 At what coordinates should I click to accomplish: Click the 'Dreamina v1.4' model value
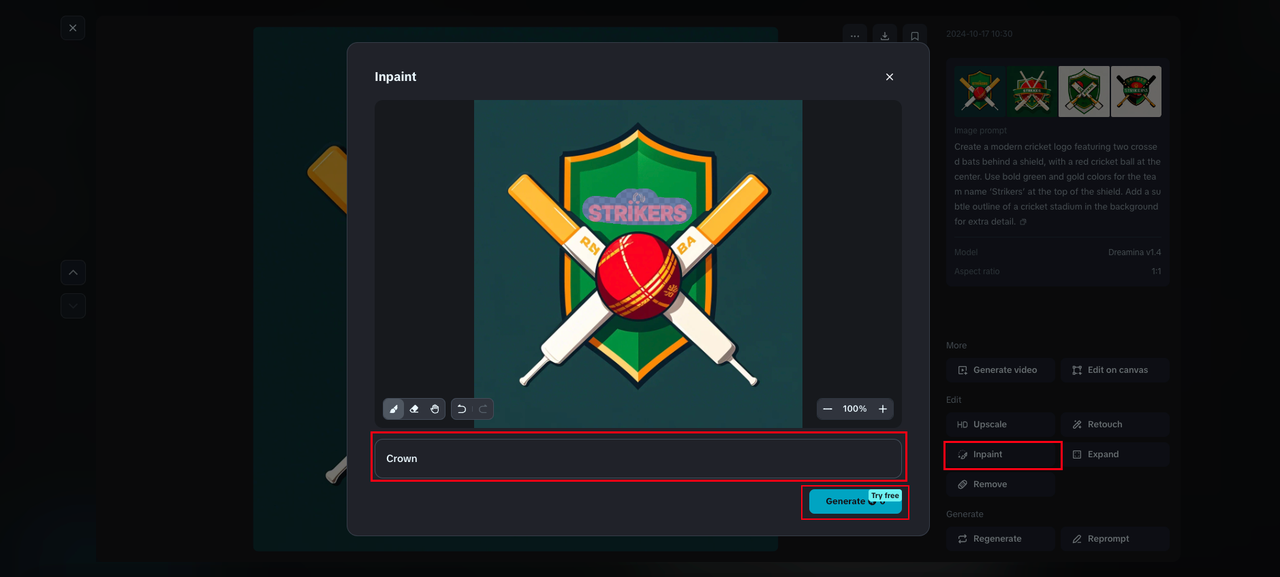click(1134, 253)
